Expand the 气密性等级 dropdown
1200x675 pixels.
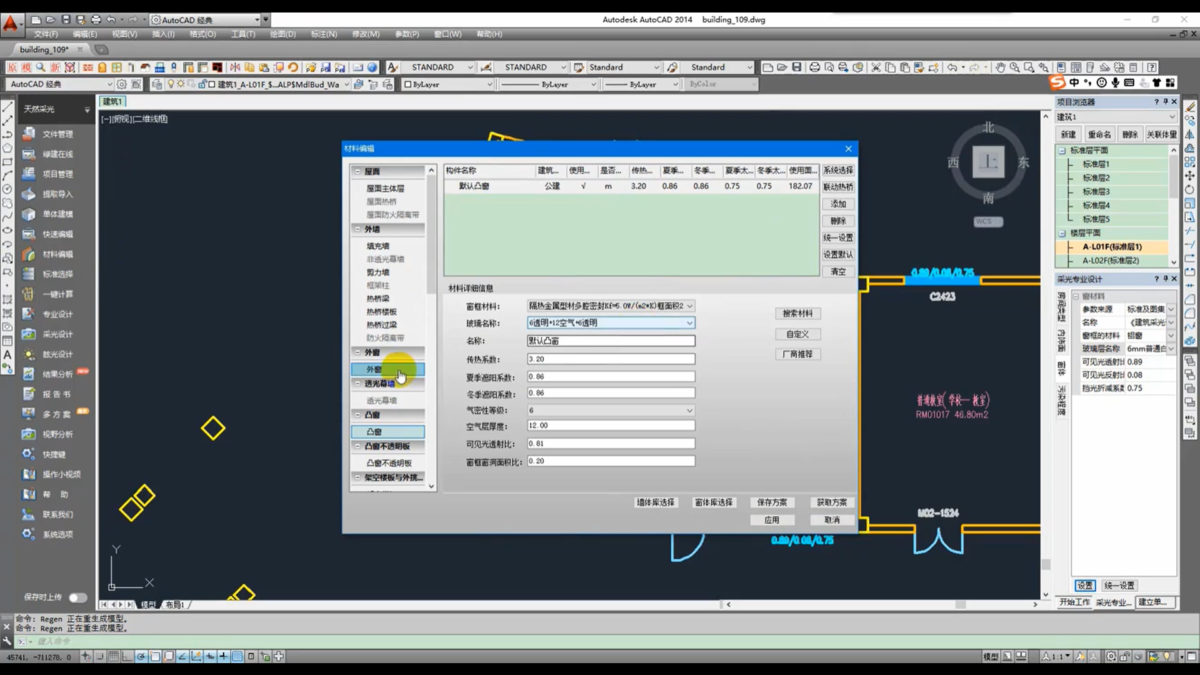pyautogui.click(x=689, y=411)
